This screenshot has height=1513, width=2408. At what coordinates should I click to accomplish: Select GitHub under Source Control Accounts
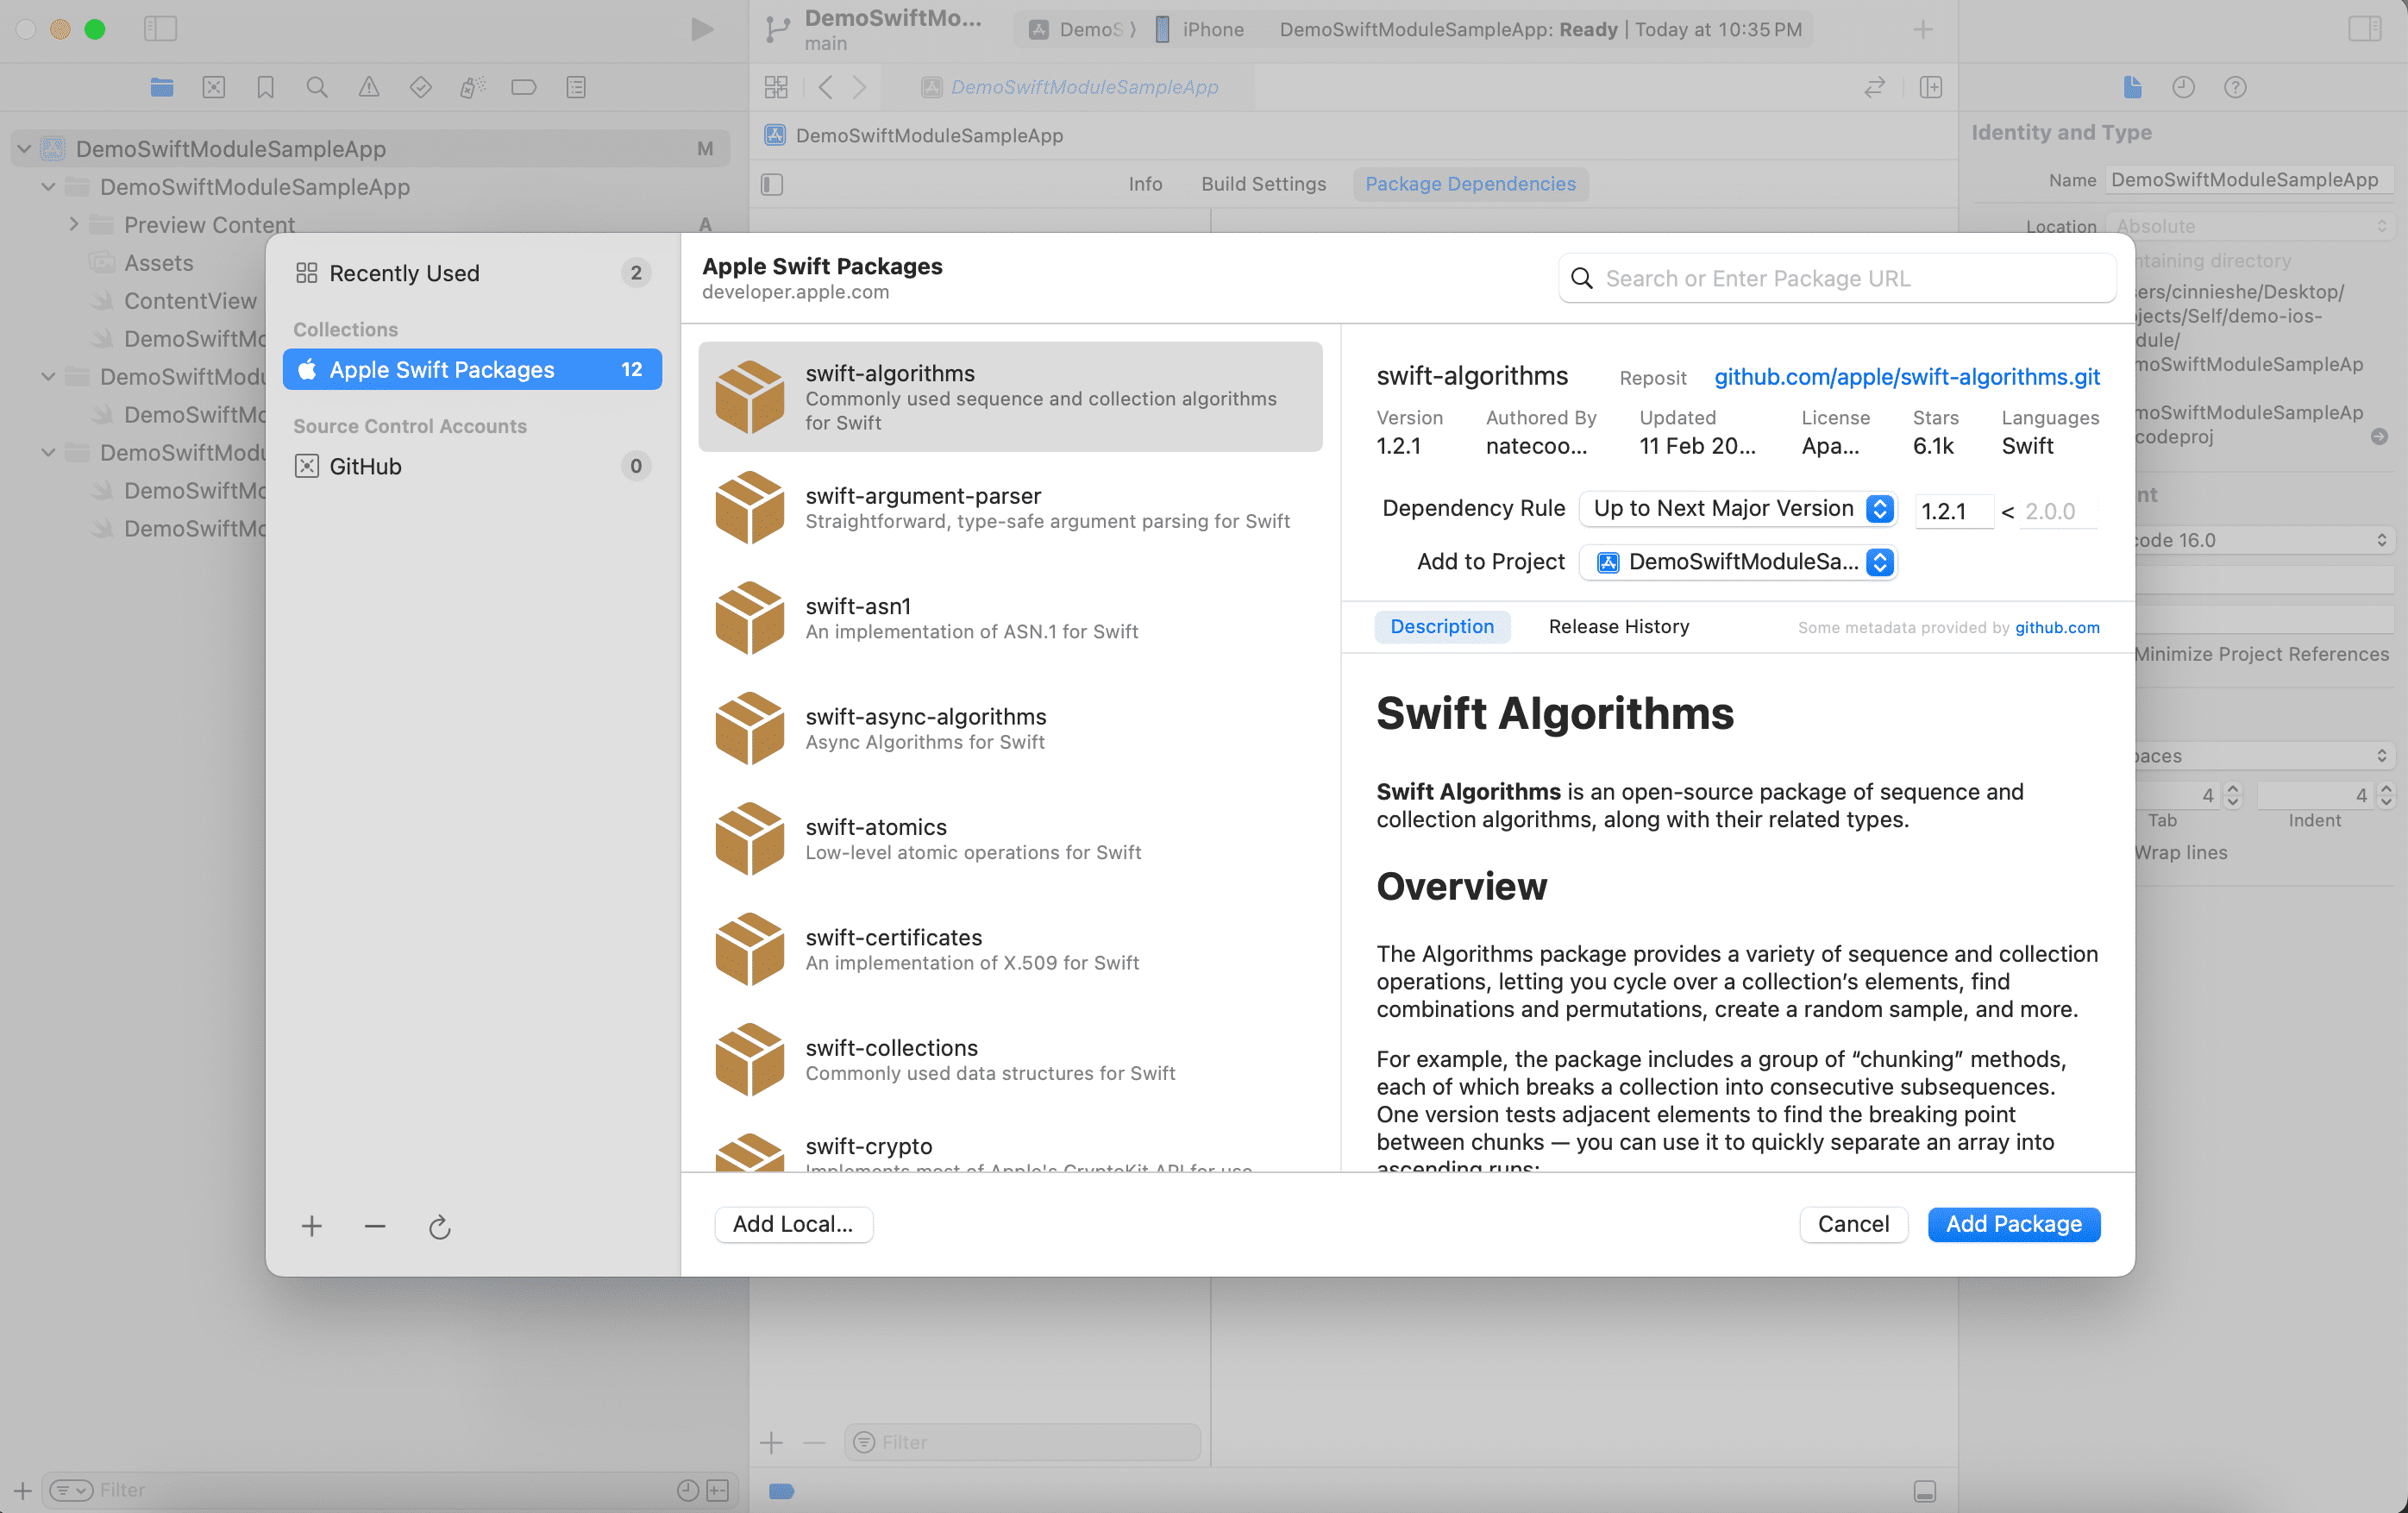(366, 466)
